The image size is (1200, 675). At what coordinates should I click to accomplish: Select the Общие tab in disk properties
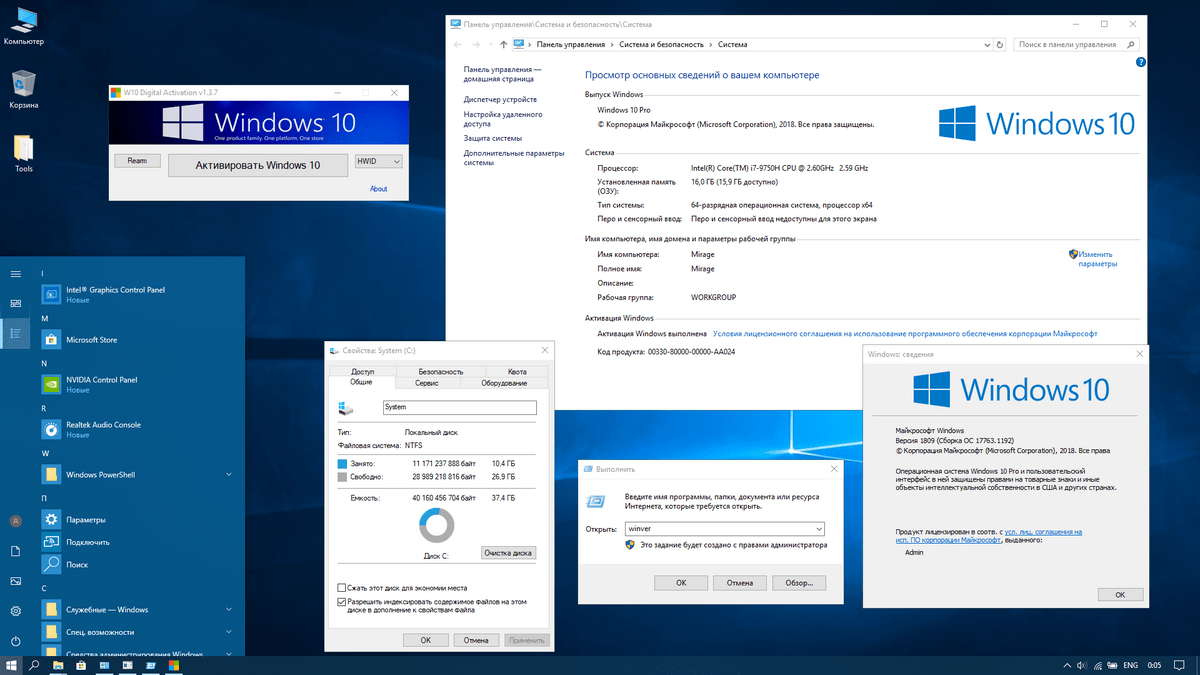click(361, 382)
